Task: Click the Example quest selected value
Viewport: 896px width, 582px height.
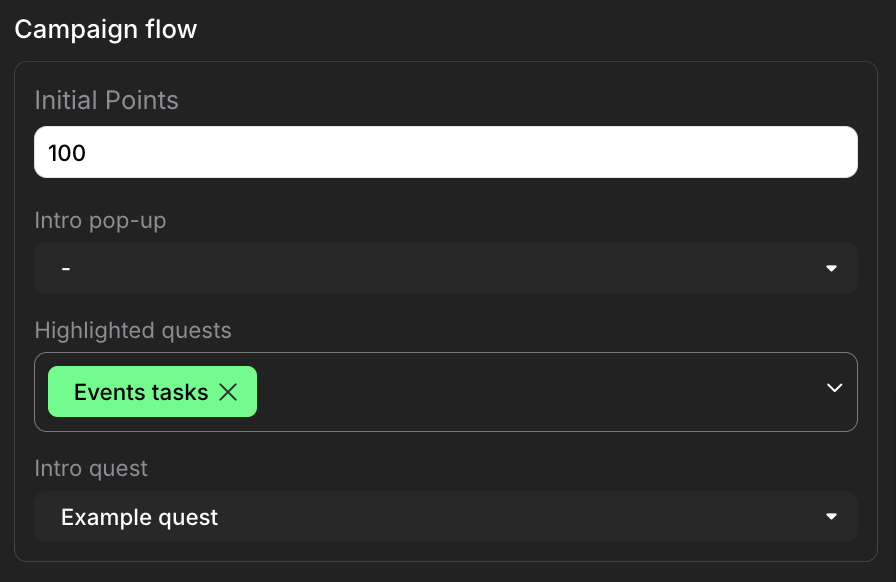Action: pyautogui.click(x=139, y=517)
